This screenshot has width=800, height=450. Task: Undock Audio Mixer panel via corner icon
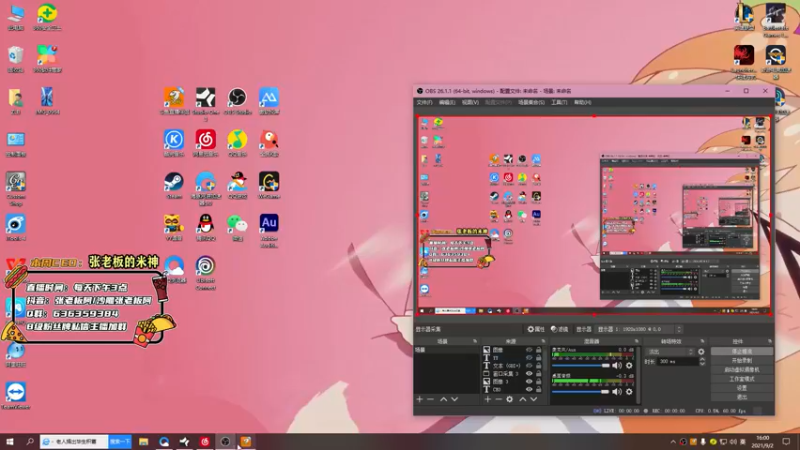tap(636, 341)
